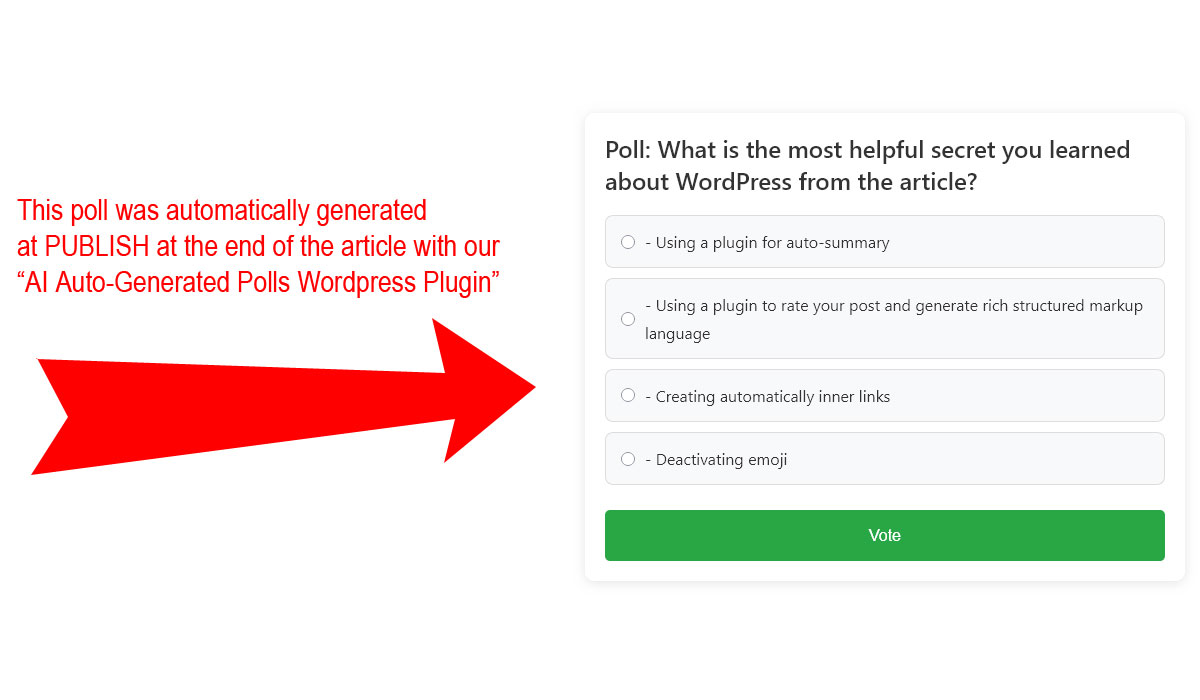Pick the Deactivating emoji radio button

tap(627, 458)
